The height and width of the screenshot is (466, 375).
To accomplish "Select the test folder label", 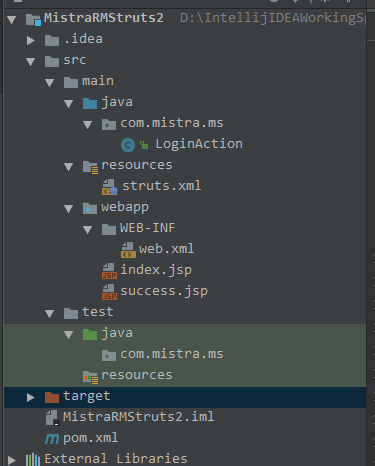I will (98, 312).
